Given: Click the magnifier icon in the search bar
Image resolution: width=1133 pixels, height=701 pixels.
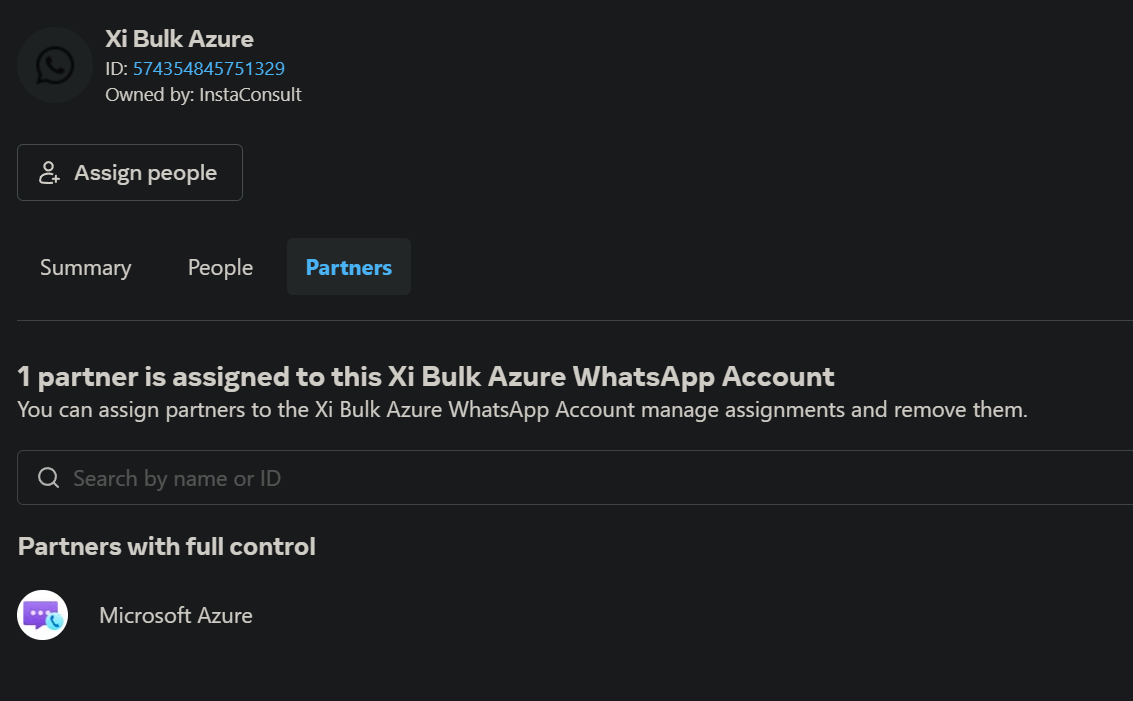Looking at the screenshot, I should [x=48, y=478].
